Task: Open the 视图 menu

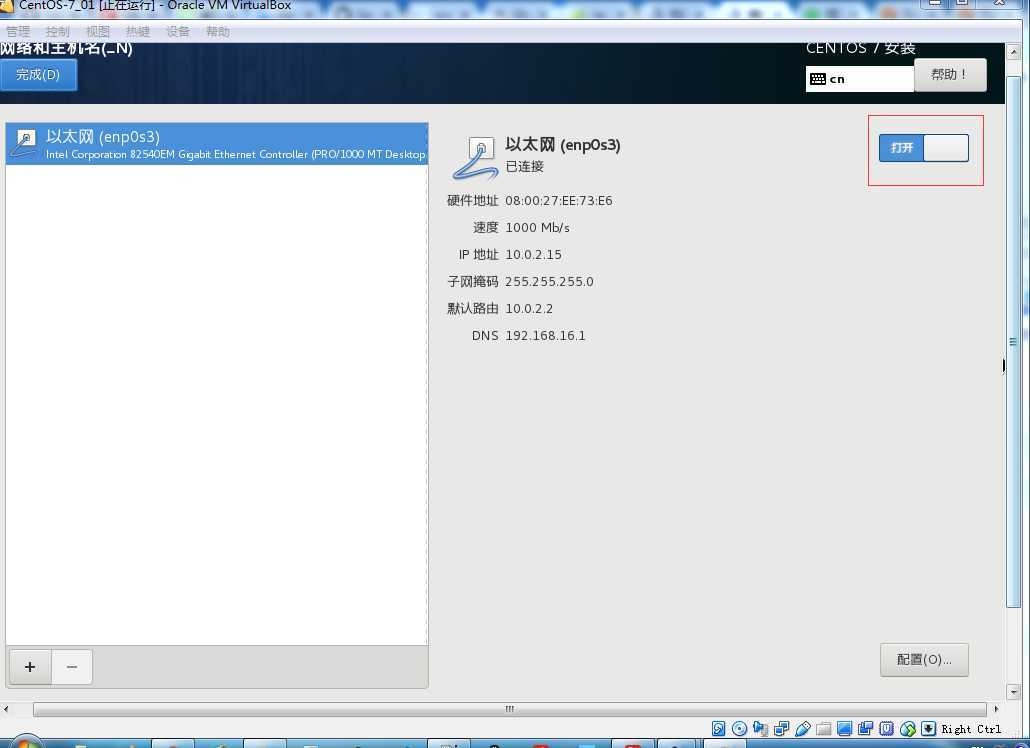Action: pyautogui.click(x=98, y=32)
